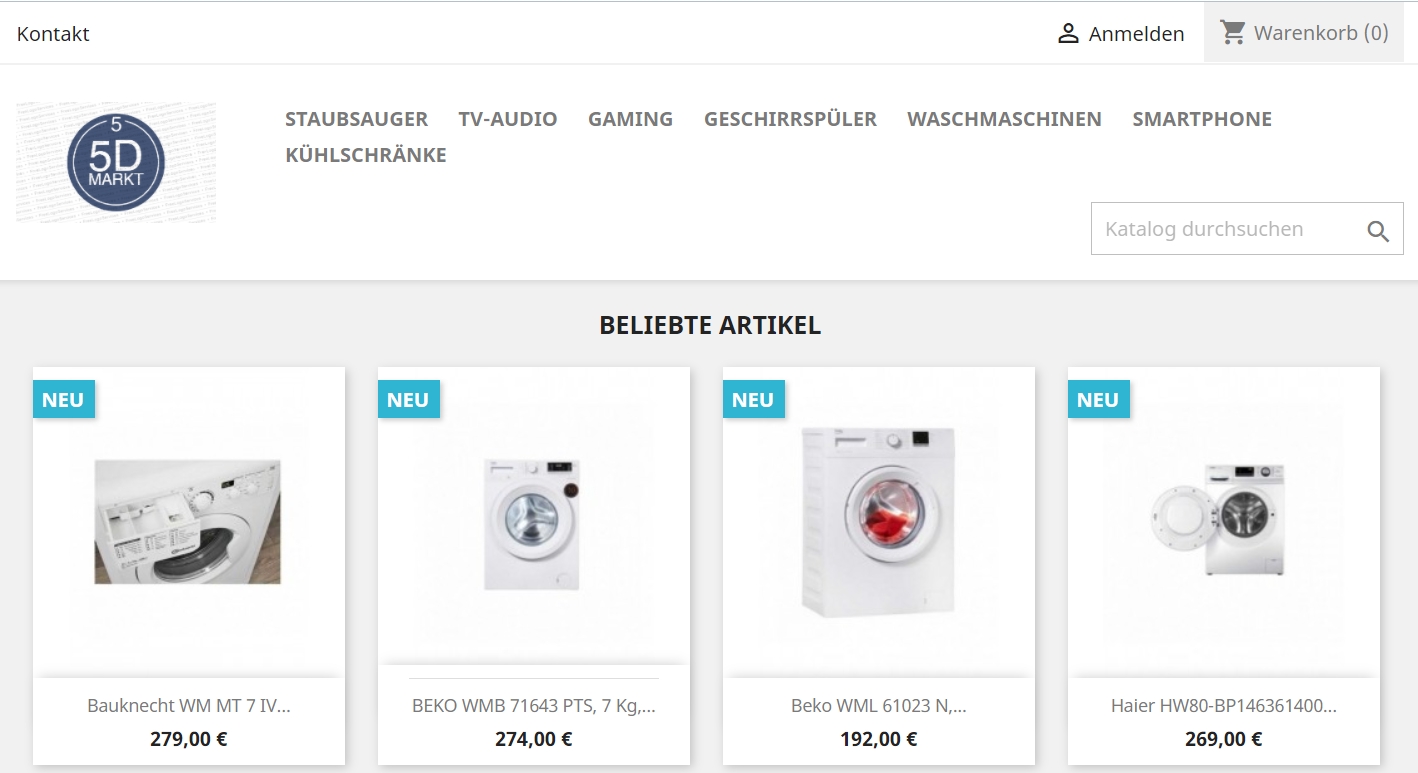Screen dimensions: 1418x773
Task: Open the 5D Markt logo homepage
Action: click(116, 162)
